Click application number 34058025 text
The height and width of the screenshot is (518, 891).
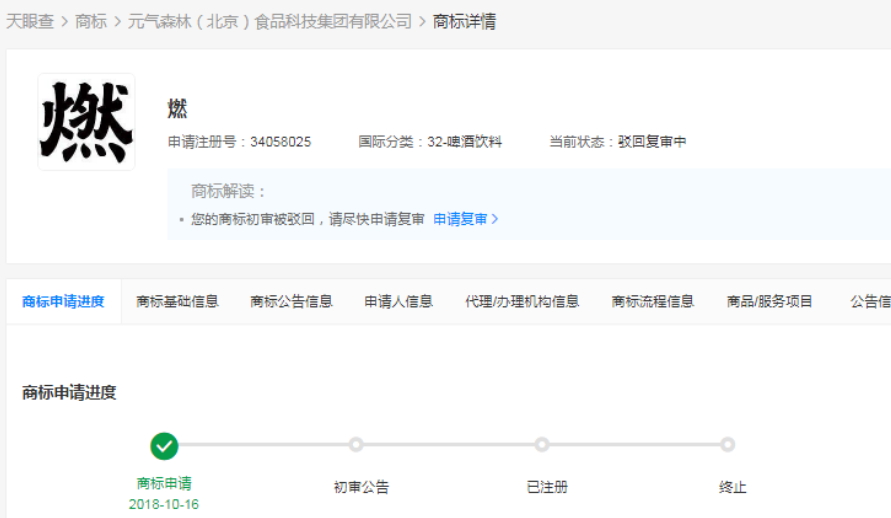coord(281,141)
